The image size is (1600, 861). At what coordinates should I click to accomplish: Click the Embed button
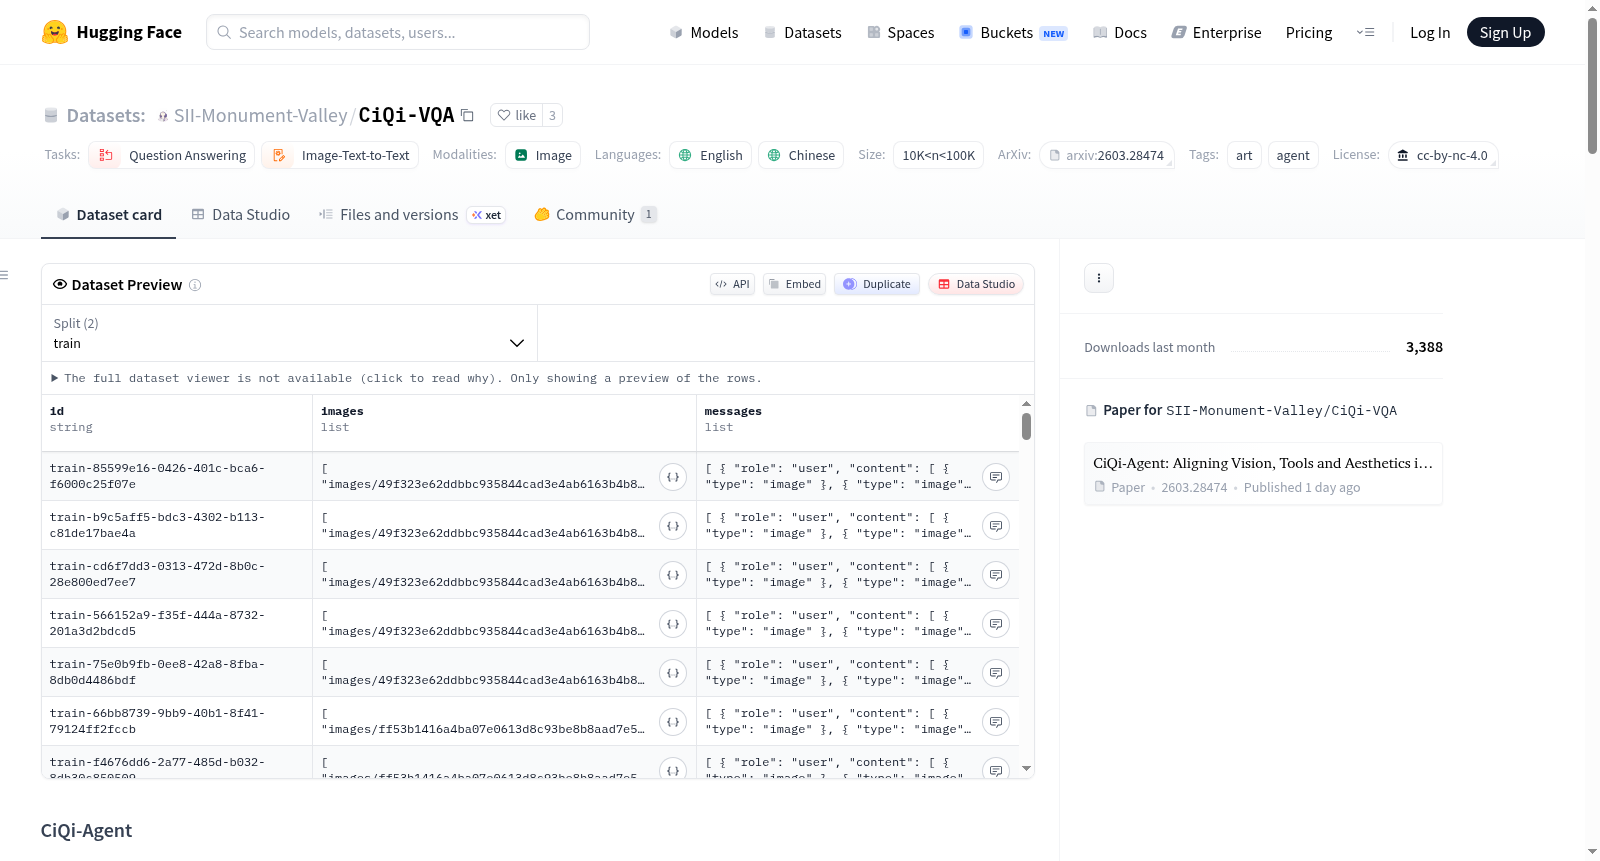795,284
